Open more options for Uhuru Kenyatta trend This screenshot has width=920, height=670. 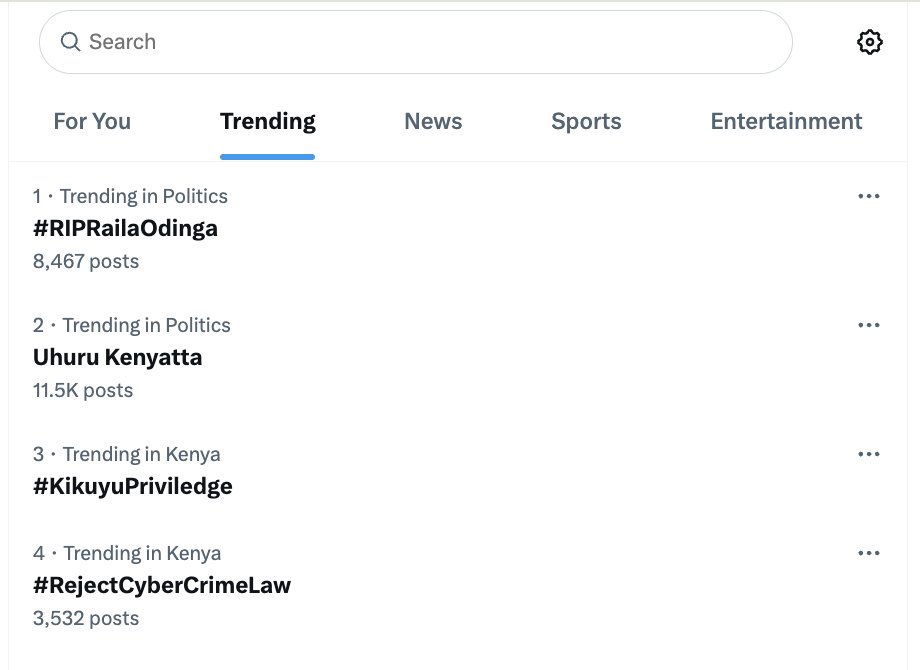tap(868, 325)
